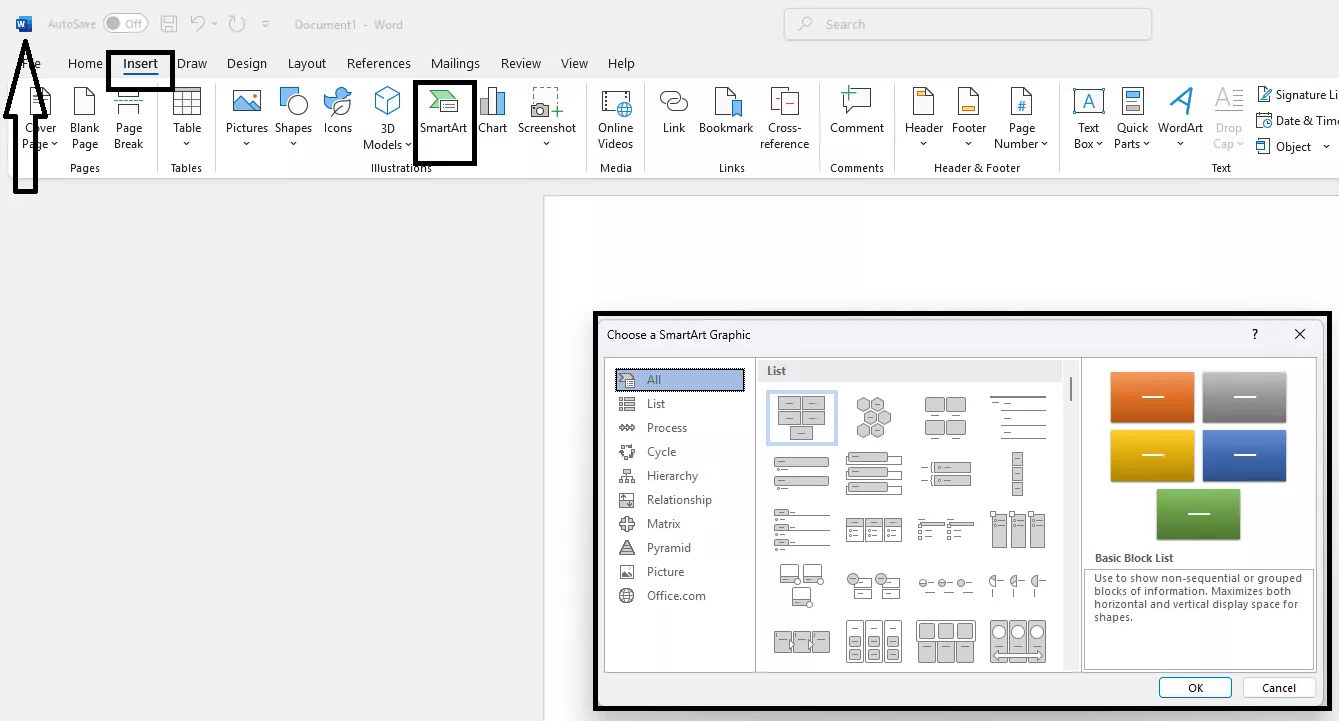Select the Relationship category
Viewport: 1339px width, 721px height.
pyautogui.click(x=680, y=500)
